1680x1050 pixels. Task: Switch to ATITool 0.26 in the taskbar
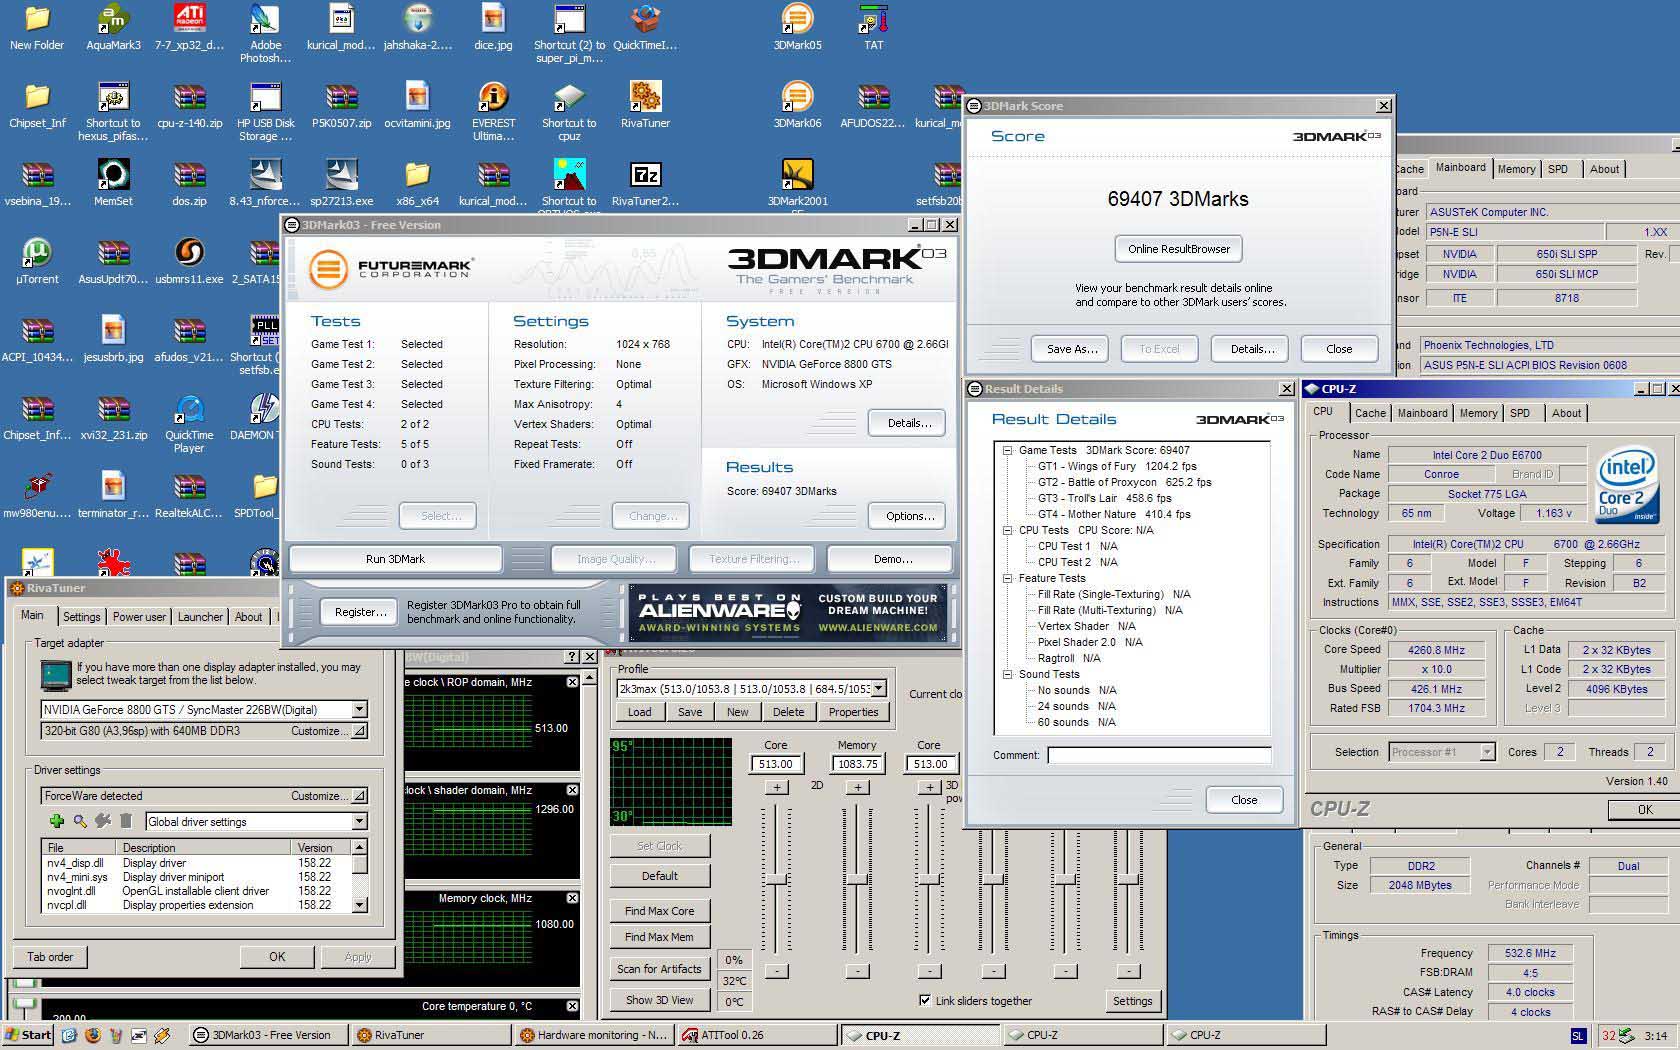click(756, 1035)
